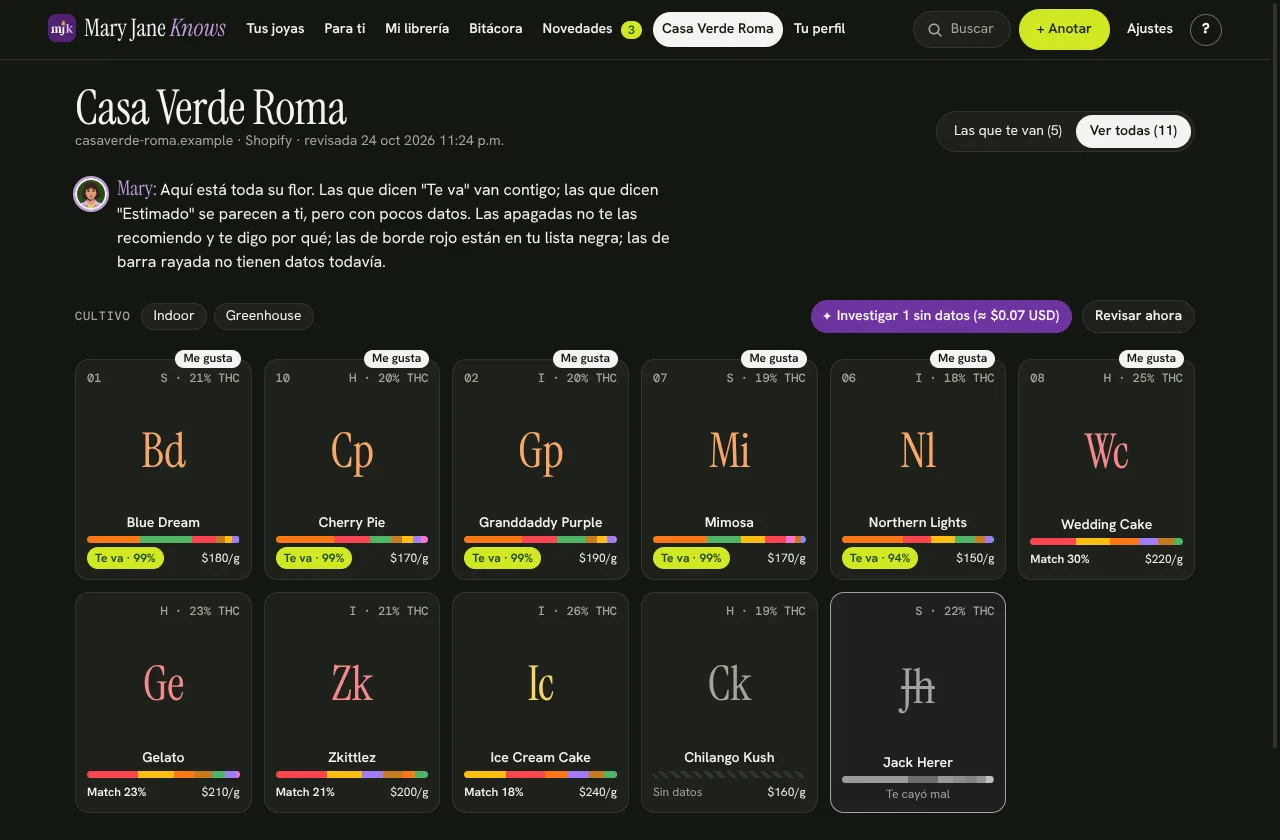Click the Te va 99% badge on Mimosa
This screenshot has width=1280, height=840.
tap(691, 558)
